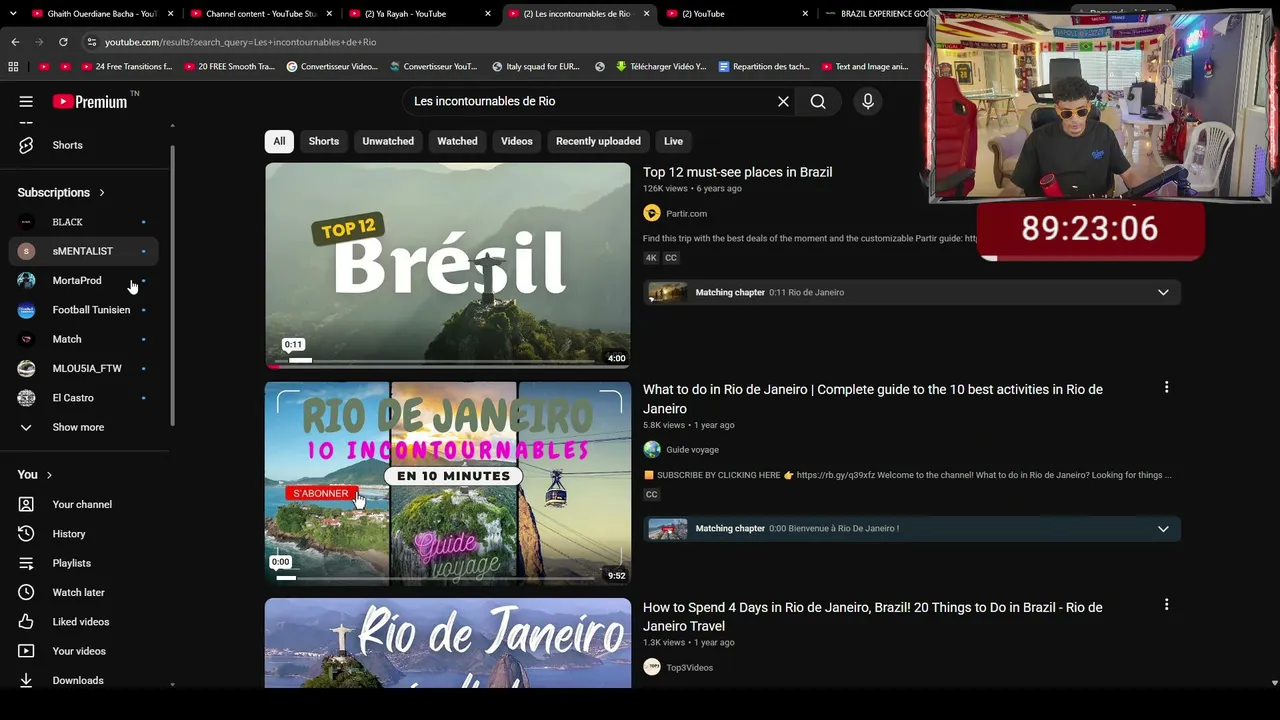Switch to Channel content YouTube Studio tab
The height and width of the screenshot is (720, 1280).
click(258, 14)
